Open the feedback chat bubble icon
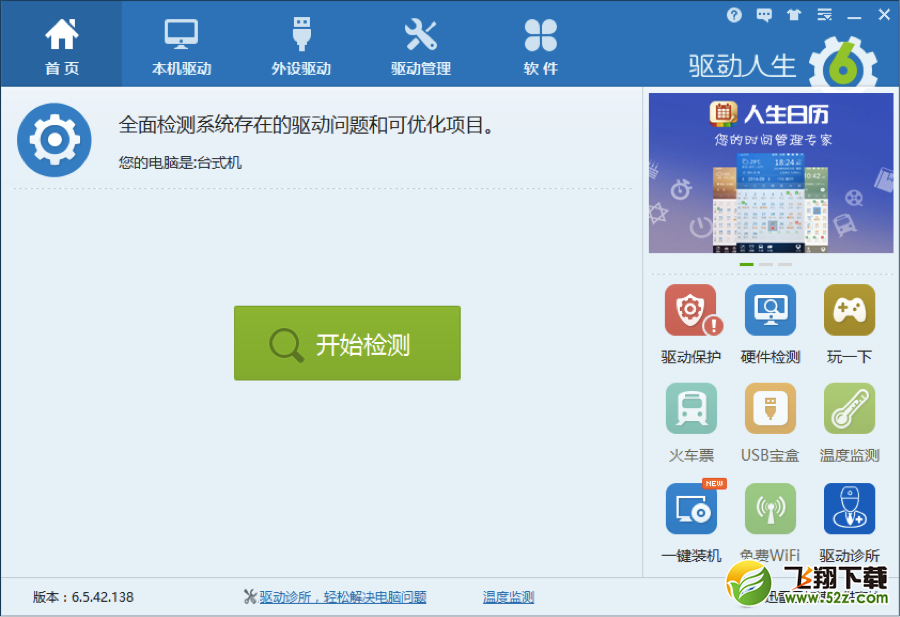Image resolution: width=900 pixels, height=617 pixels. coord(764,15)
